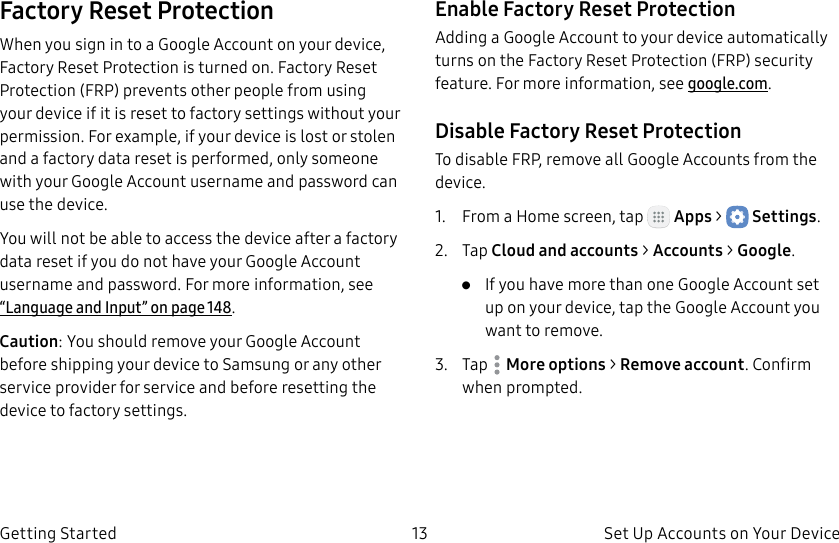Click the bold "Accounts" text in step 2
This screenshot has width=839, height=543.
pyautogui.click(x=687, y=251)
